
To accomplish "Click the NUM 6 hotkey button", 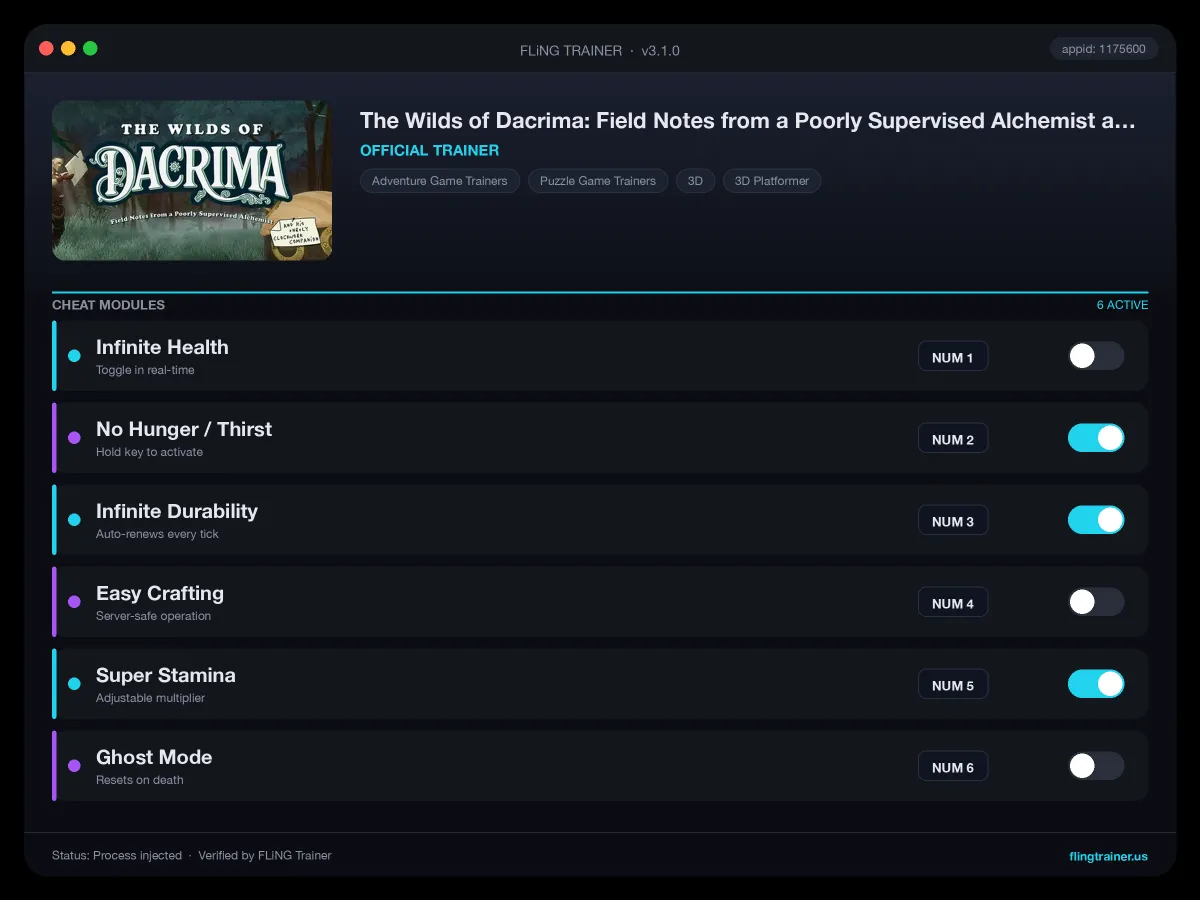I will (x=953, y=767).
